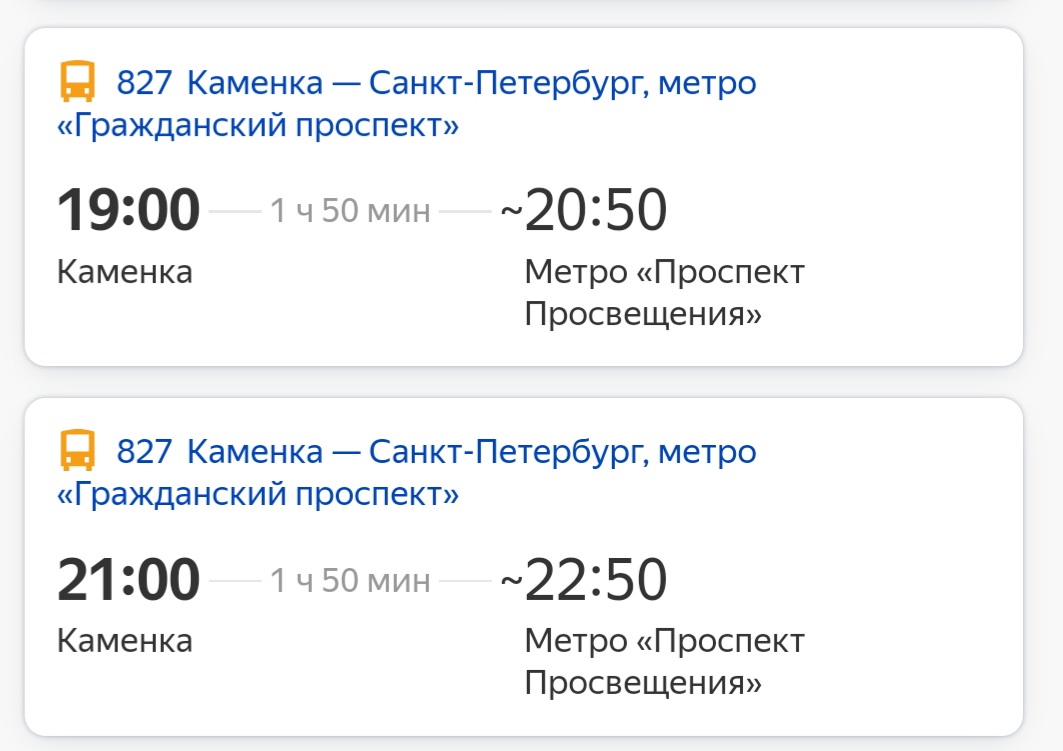The width and height of the screenshot is (1063, 751).
Task: Click the 1 ч 50 мин duration on the 21:00 trip
Action: (350, 581)
